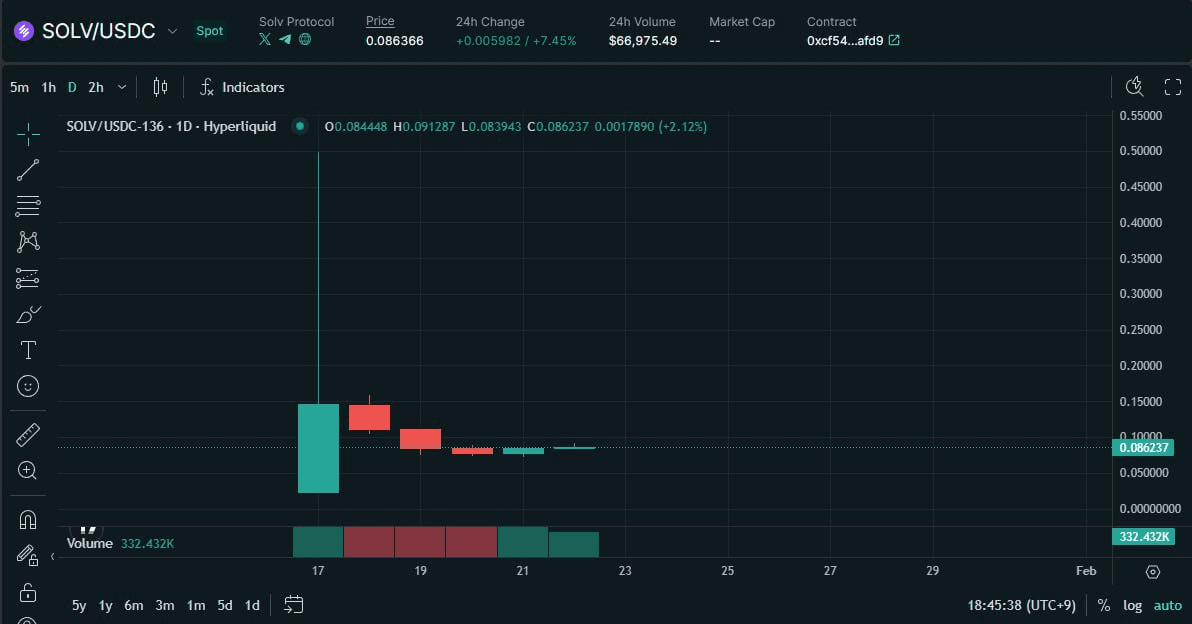This screenshot has width=1192, height=624.
Task: Set chart range to 1d
Action: pyautogui.click(x=252, y=606)
